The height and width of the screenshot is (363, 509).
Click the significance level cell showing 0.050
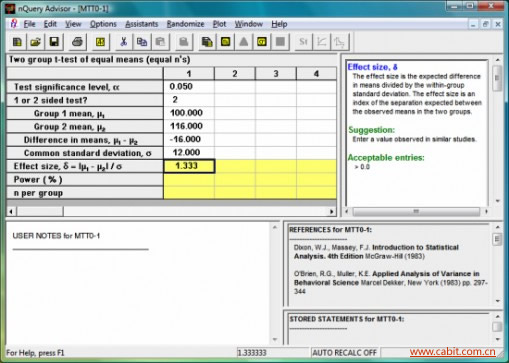pyautogui.click(x=189, y=87)
